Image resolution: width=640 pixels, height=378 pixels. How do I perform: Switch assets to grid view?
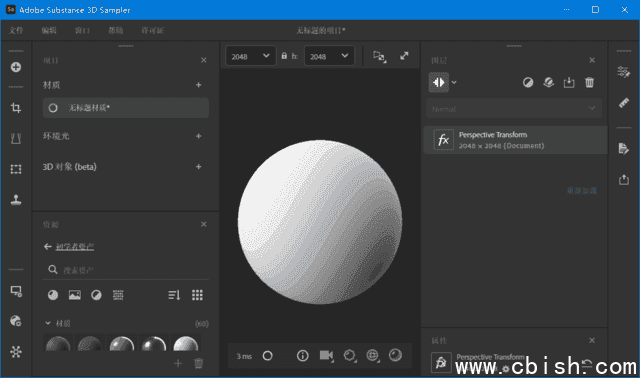point(198,295)
